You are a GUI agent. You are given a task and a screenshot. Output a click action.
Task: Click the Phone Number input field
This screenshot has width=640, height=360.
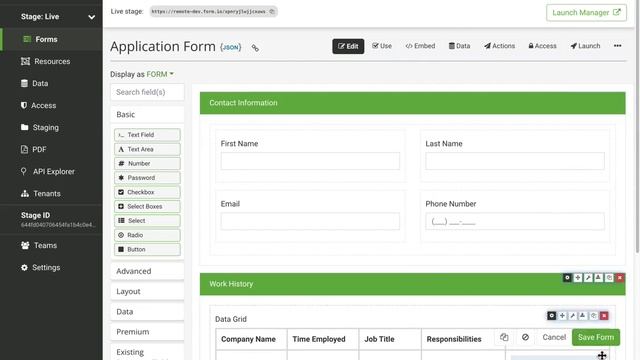coord(515,221)
